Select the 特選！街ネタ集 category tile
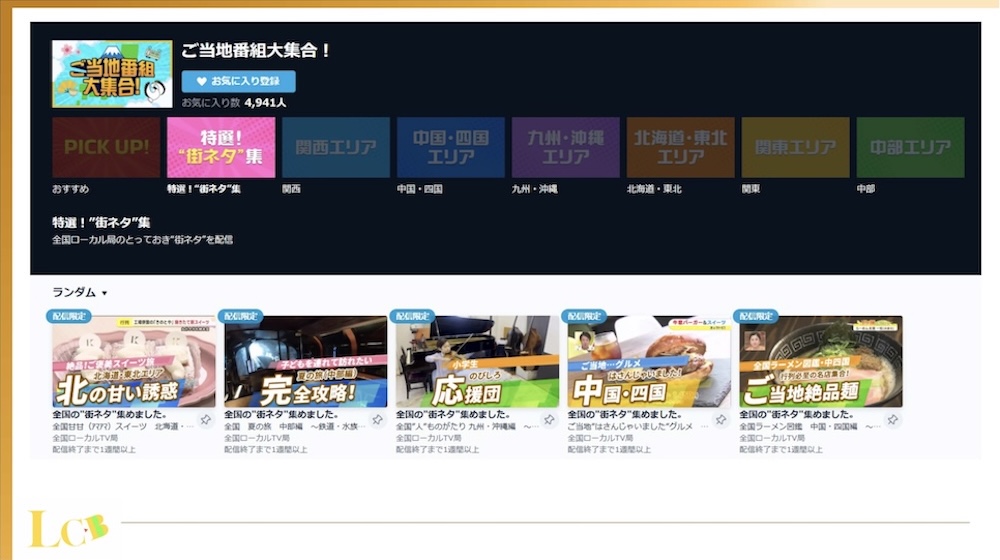 click(221, 148)
